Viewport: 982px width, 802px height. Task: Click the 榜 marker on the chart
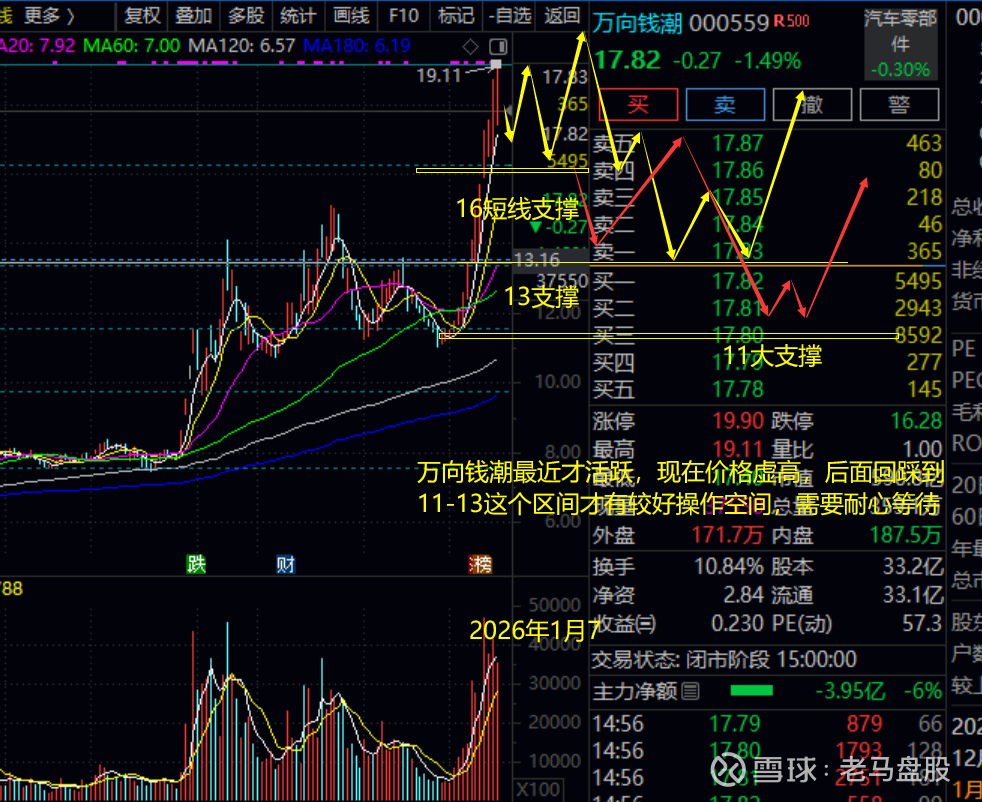tap(480, 564)
